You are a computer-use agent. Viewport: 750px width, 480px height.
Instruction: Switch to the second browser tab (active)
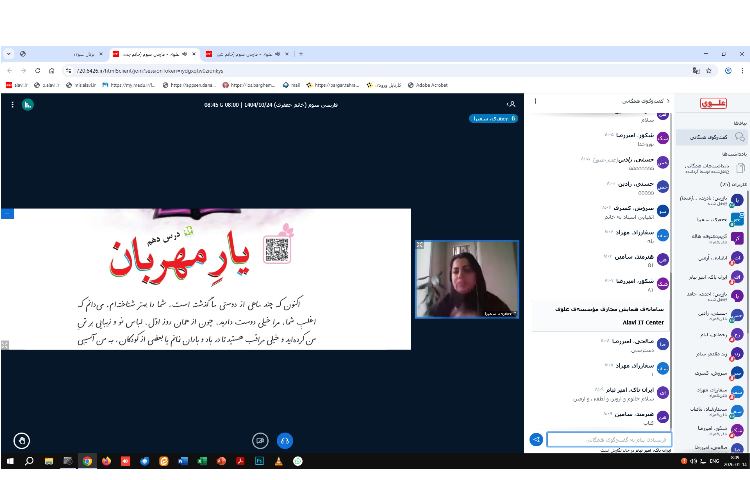pyautogui.click(x=154, y=54)
